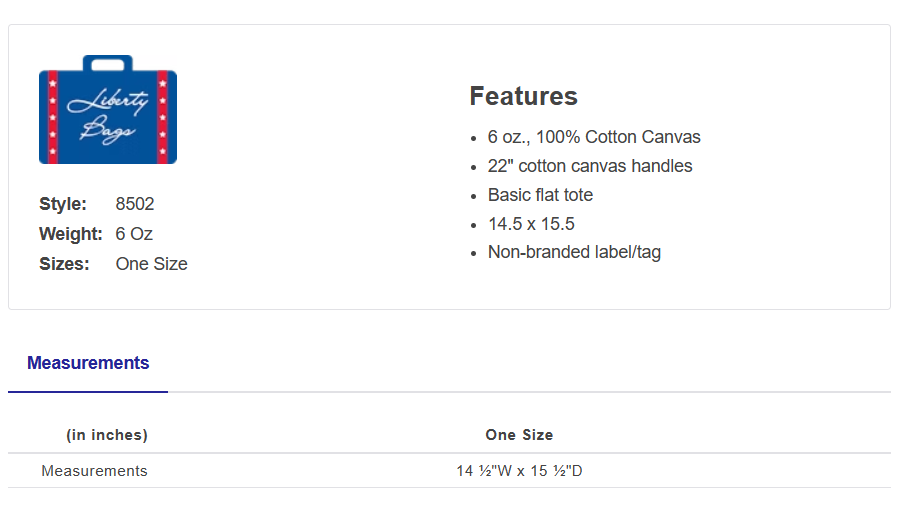Click the (in inches) column header

[107, 435]
